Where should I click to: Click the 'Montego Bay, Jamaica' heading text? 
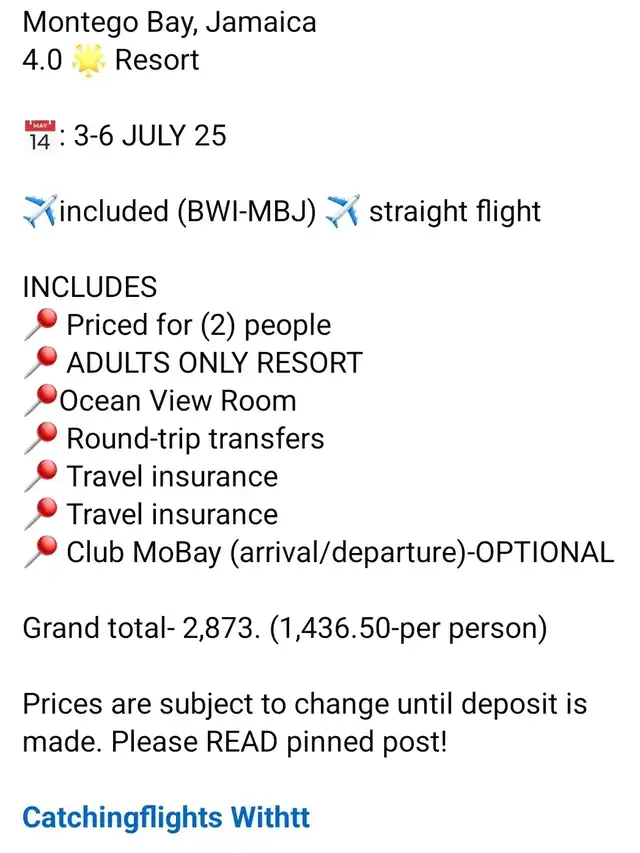click(x=169, y=23)
